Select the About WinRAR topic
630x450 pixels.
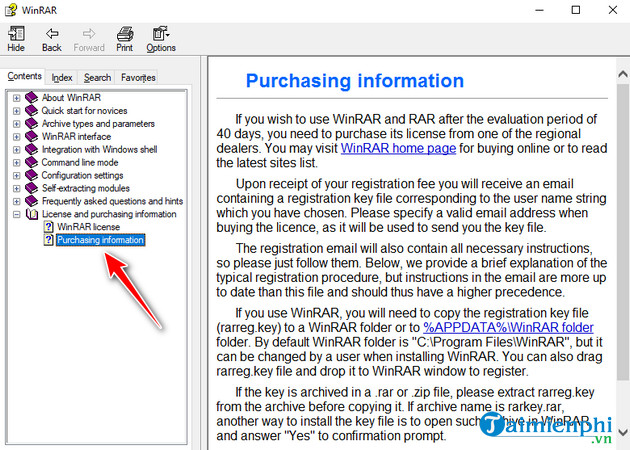71,98
